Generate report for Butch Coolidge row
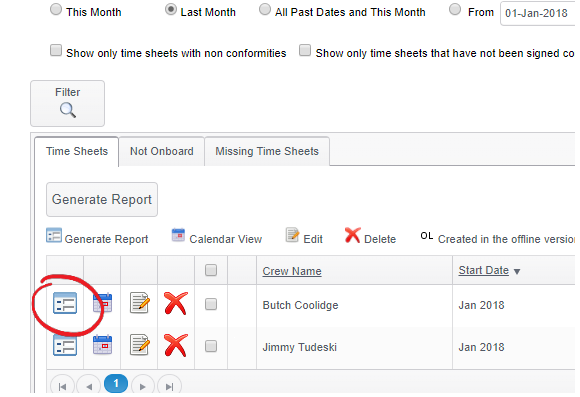This screenshot has height=397, width=580. 65,303
